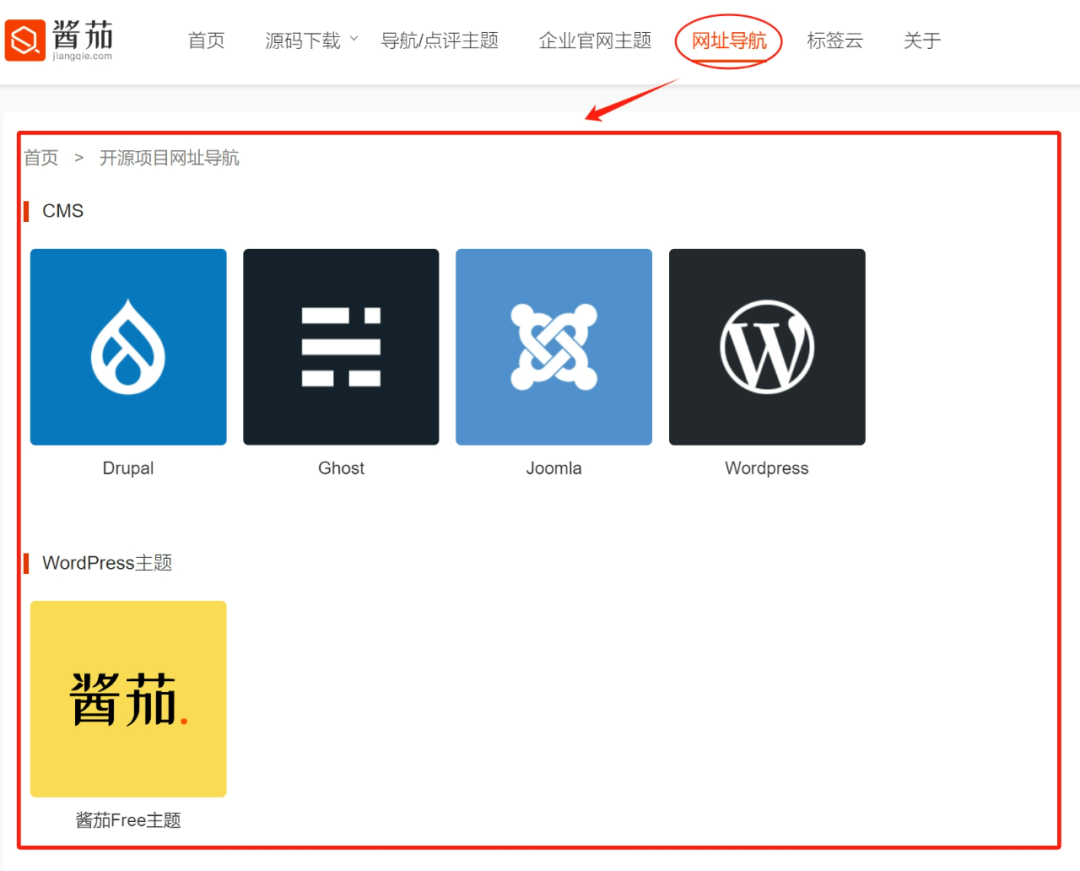Viewport: 1080px width, 871px height.
Task: Click the 开源项目网址导航 breadcrumb
Action: (169, 158)
